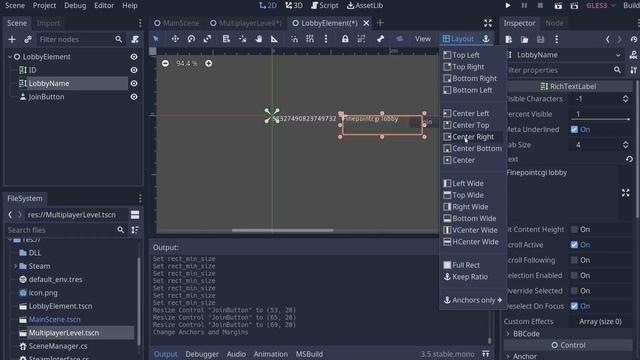Switch to the Script workspace
The height and width of the screenshot is (360, 640).
tap(324, 5)
